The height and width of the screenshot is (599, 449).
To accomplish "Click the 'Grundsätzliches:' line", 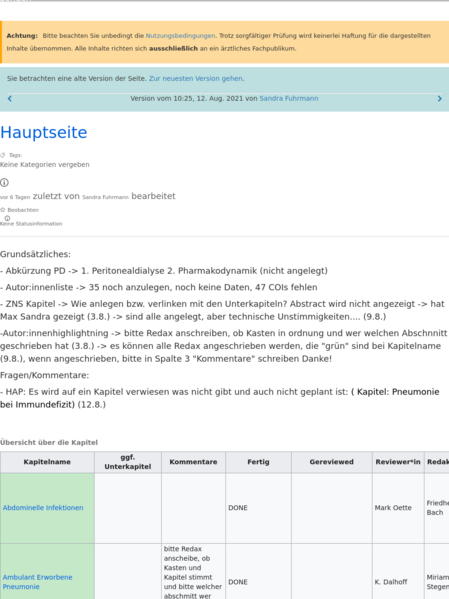I will pos(35,254).
